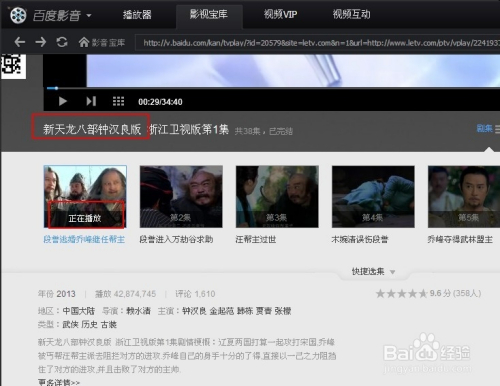500x386 pixels.
Task: Click link 段誉进入万劫谷求助
Action: click(176, 239)
